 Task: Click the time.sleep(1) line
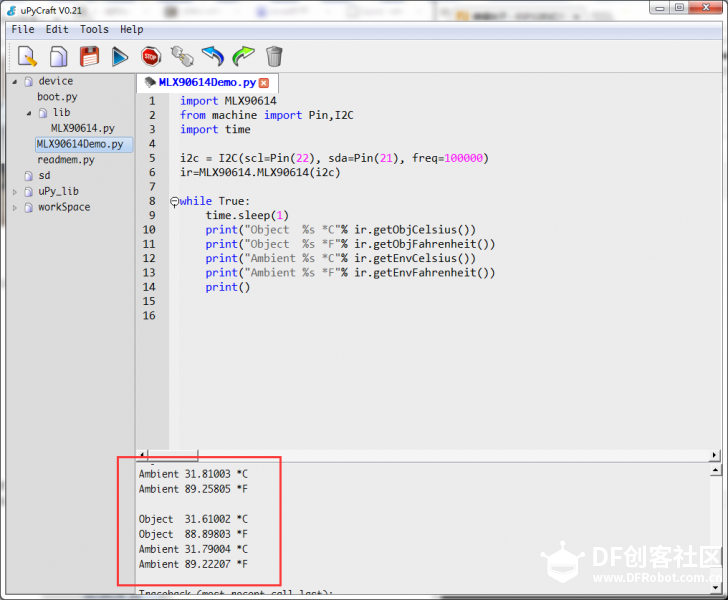pyautogui.click(x=247, y=215)
